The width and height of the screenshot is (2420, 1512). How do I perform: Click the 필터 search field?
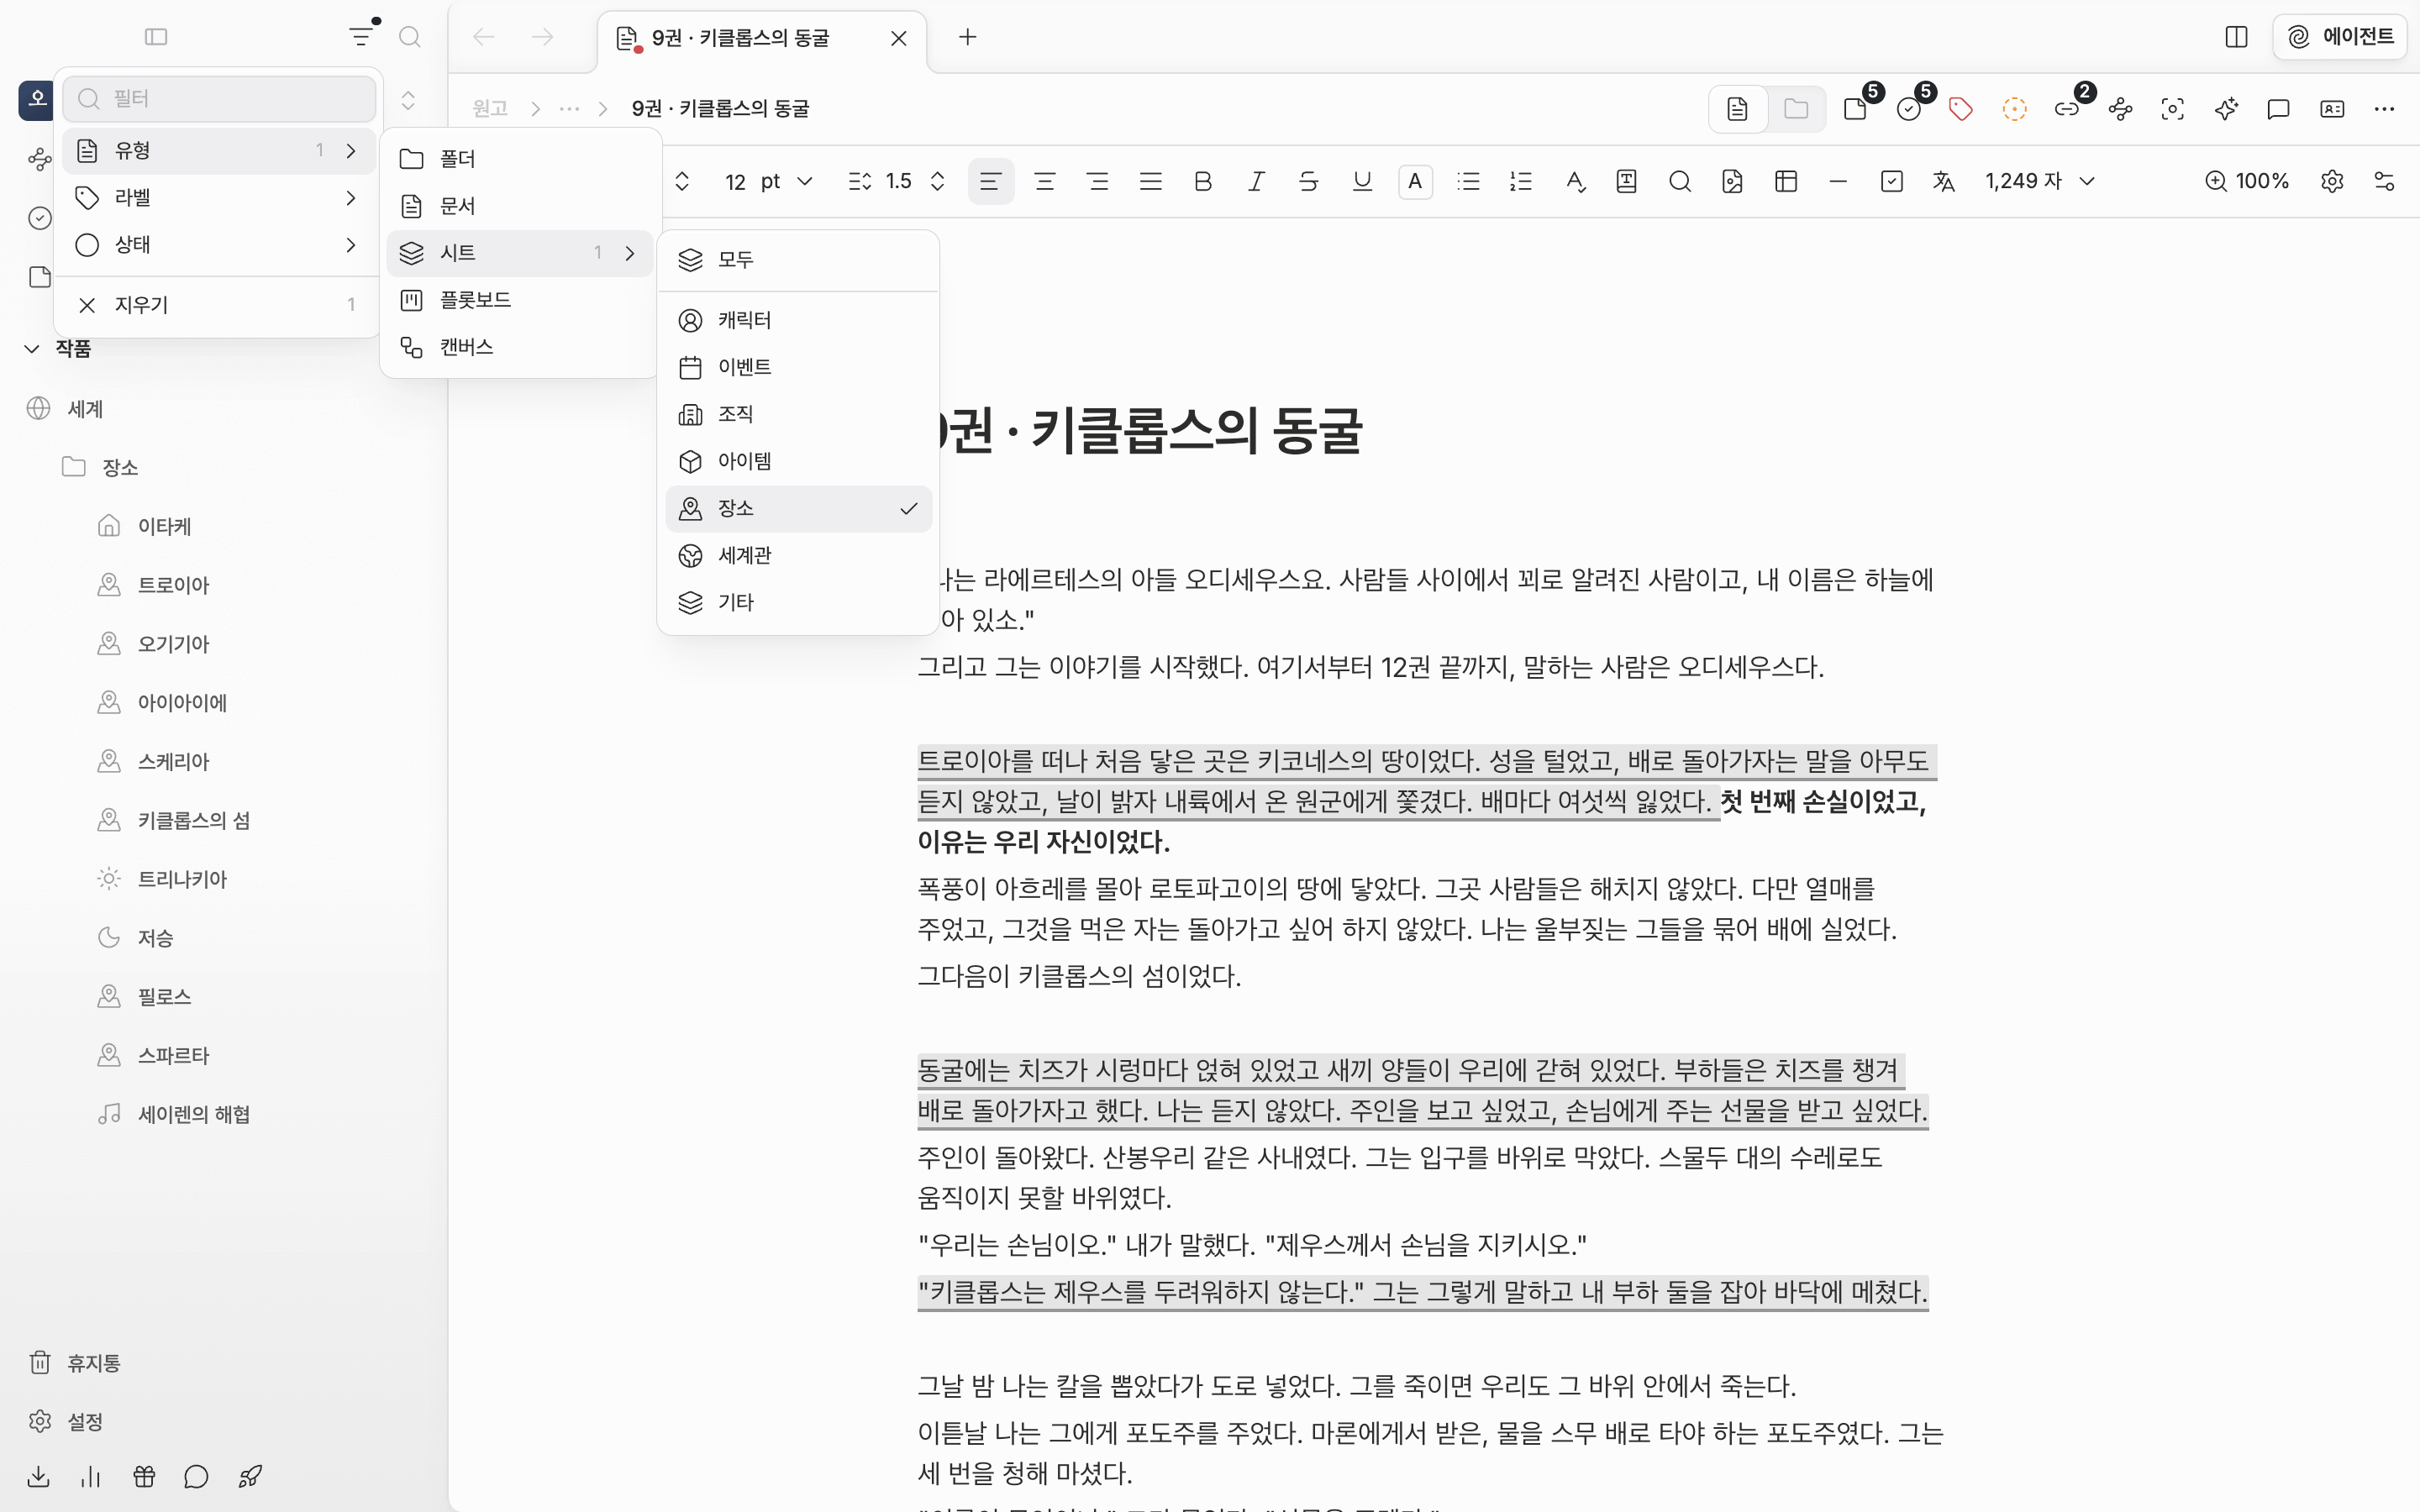[x=218, y=99]
